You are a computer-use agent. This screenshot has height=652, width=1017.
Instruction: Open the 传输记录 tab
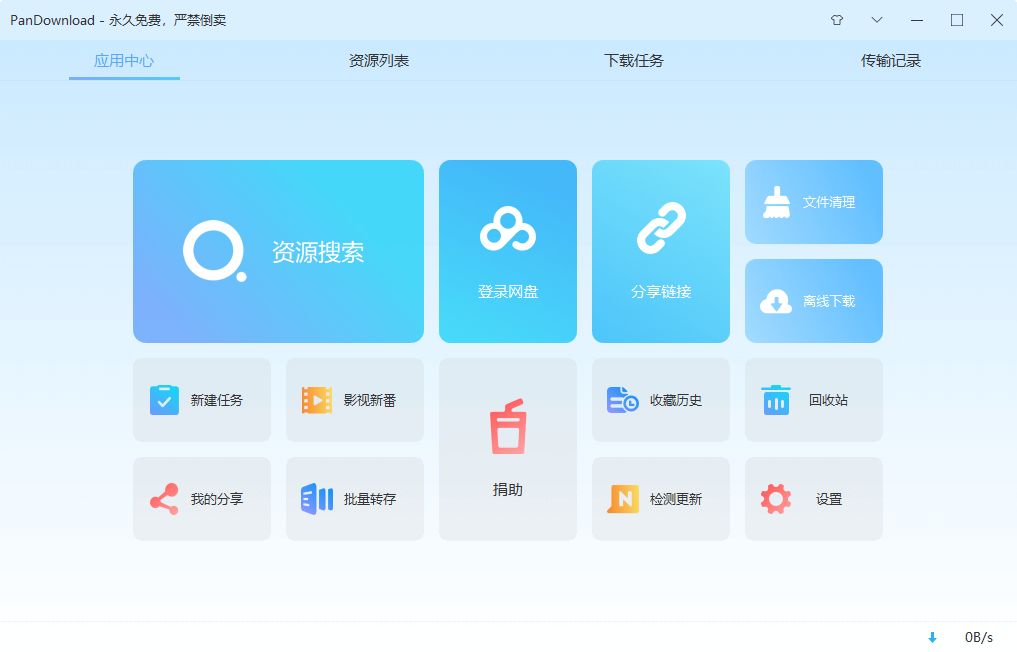[891, 60]
